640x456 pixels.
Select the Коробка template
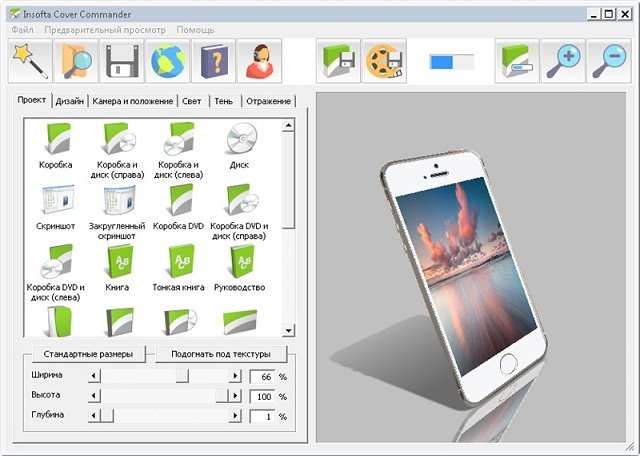pos(56,146)
